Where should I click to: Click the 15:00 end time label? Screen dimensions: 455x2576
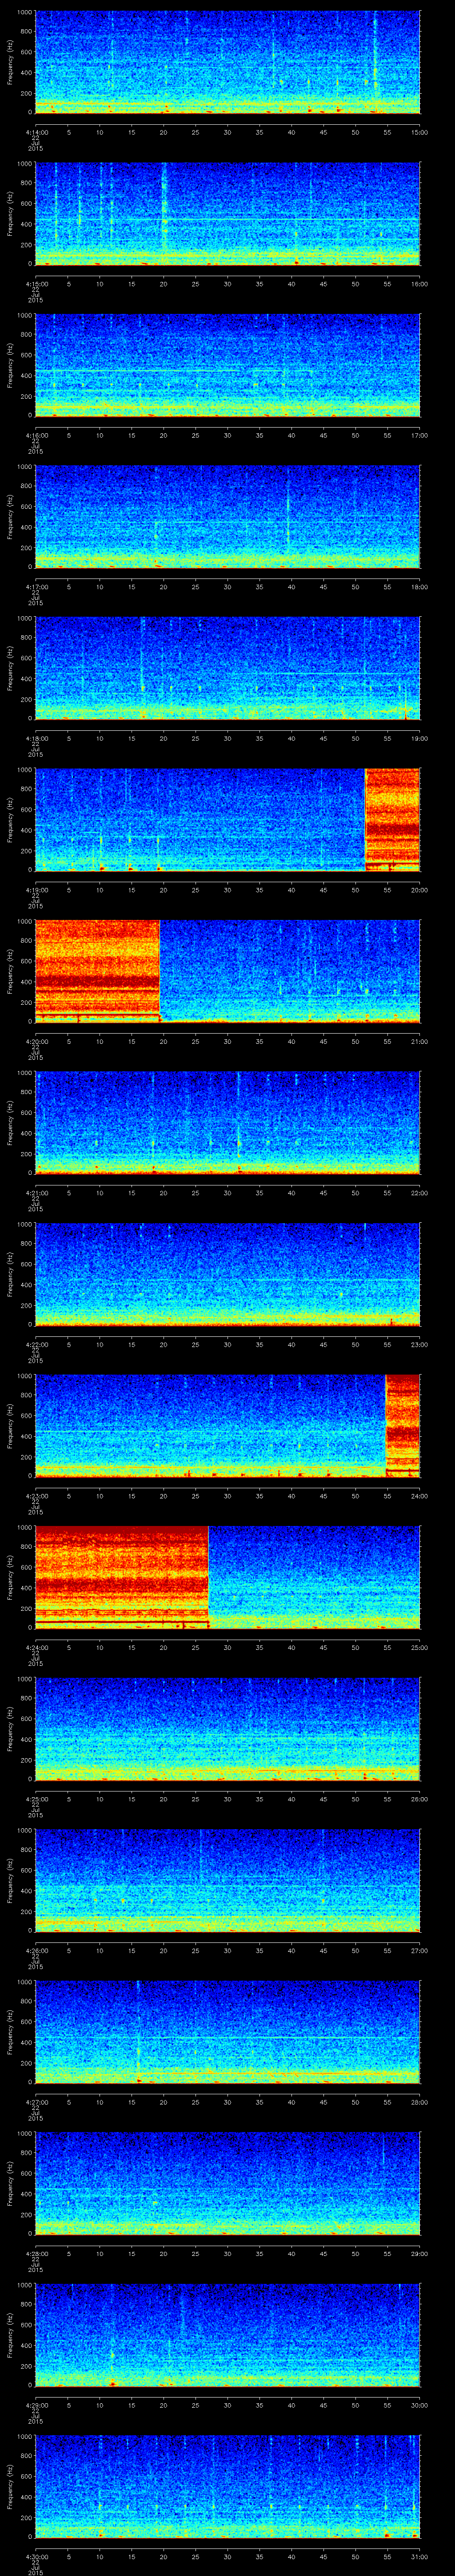420,132
